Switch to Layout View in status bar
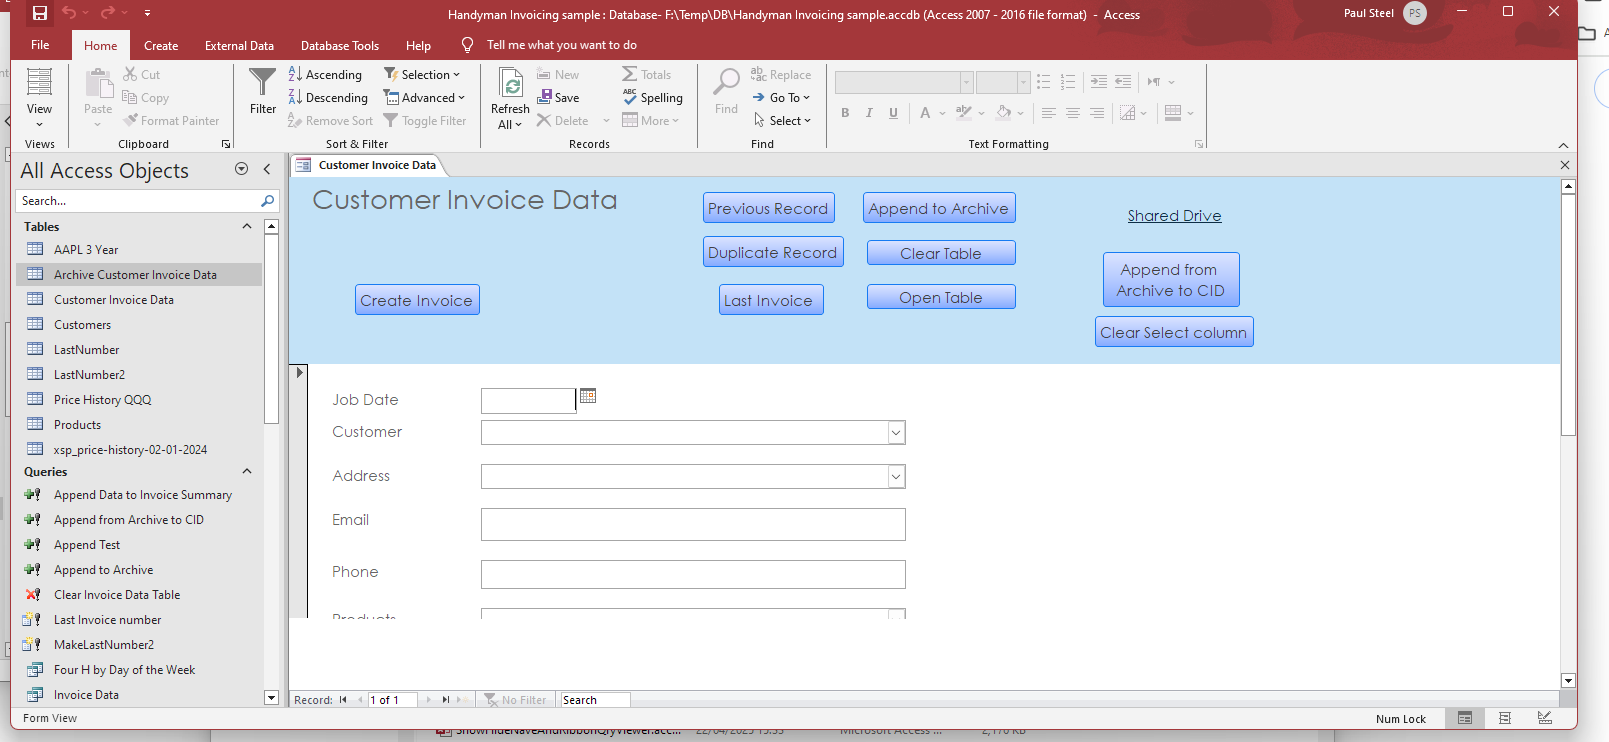The width and height of the screenshot is (1609, 742). point(1505,718)
